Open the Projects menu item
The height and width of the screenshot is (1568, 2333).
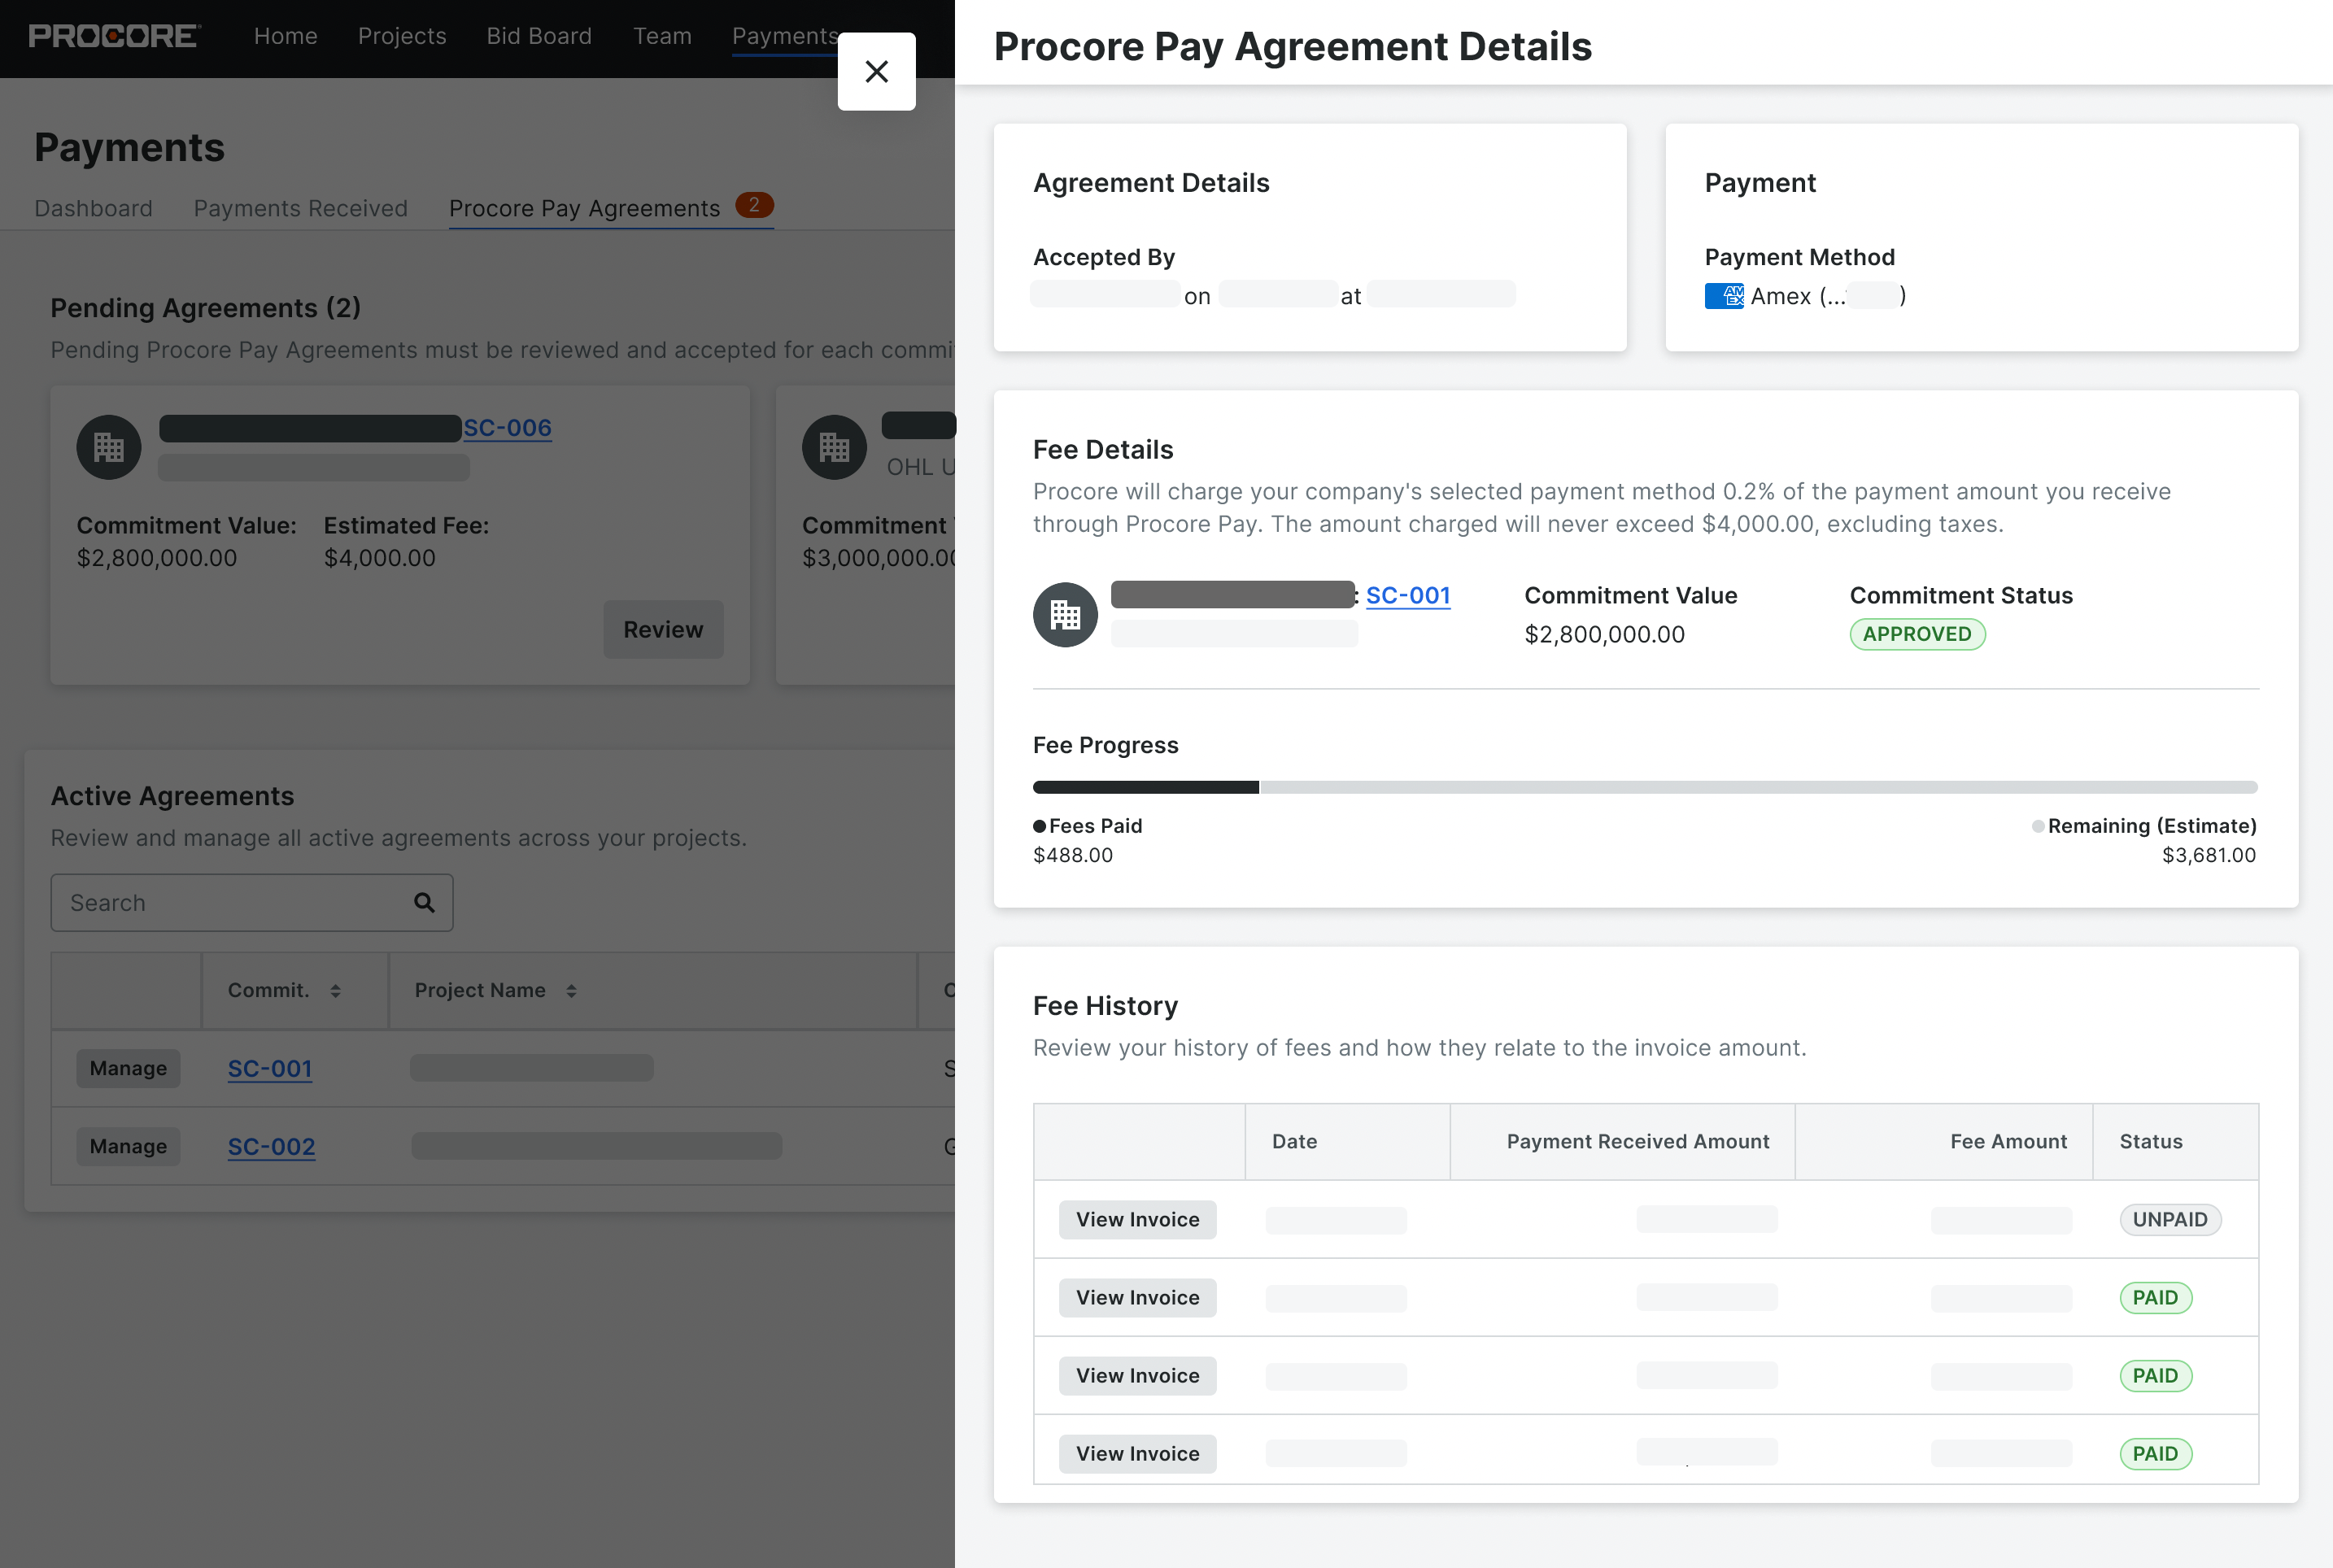tap(402, 36)
